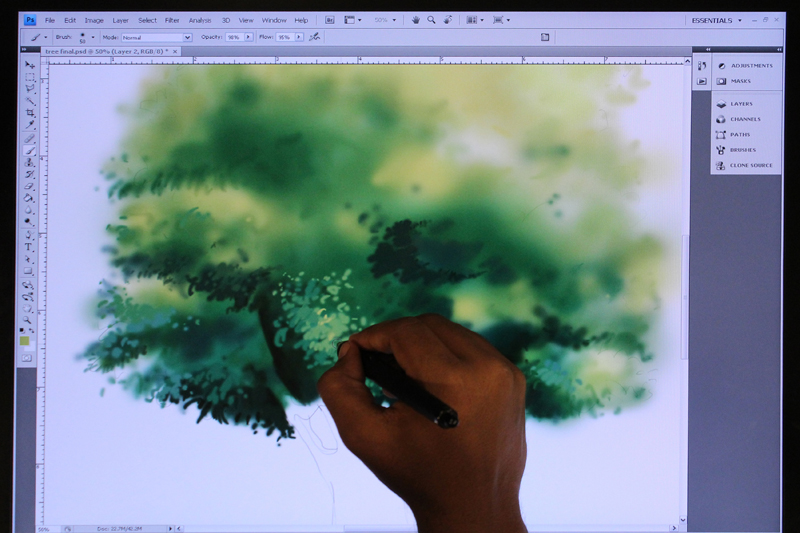This screenshot has height=533, width=800.
Task: Open the Screen Mode dropdown
Action: (x=502, y=20)
